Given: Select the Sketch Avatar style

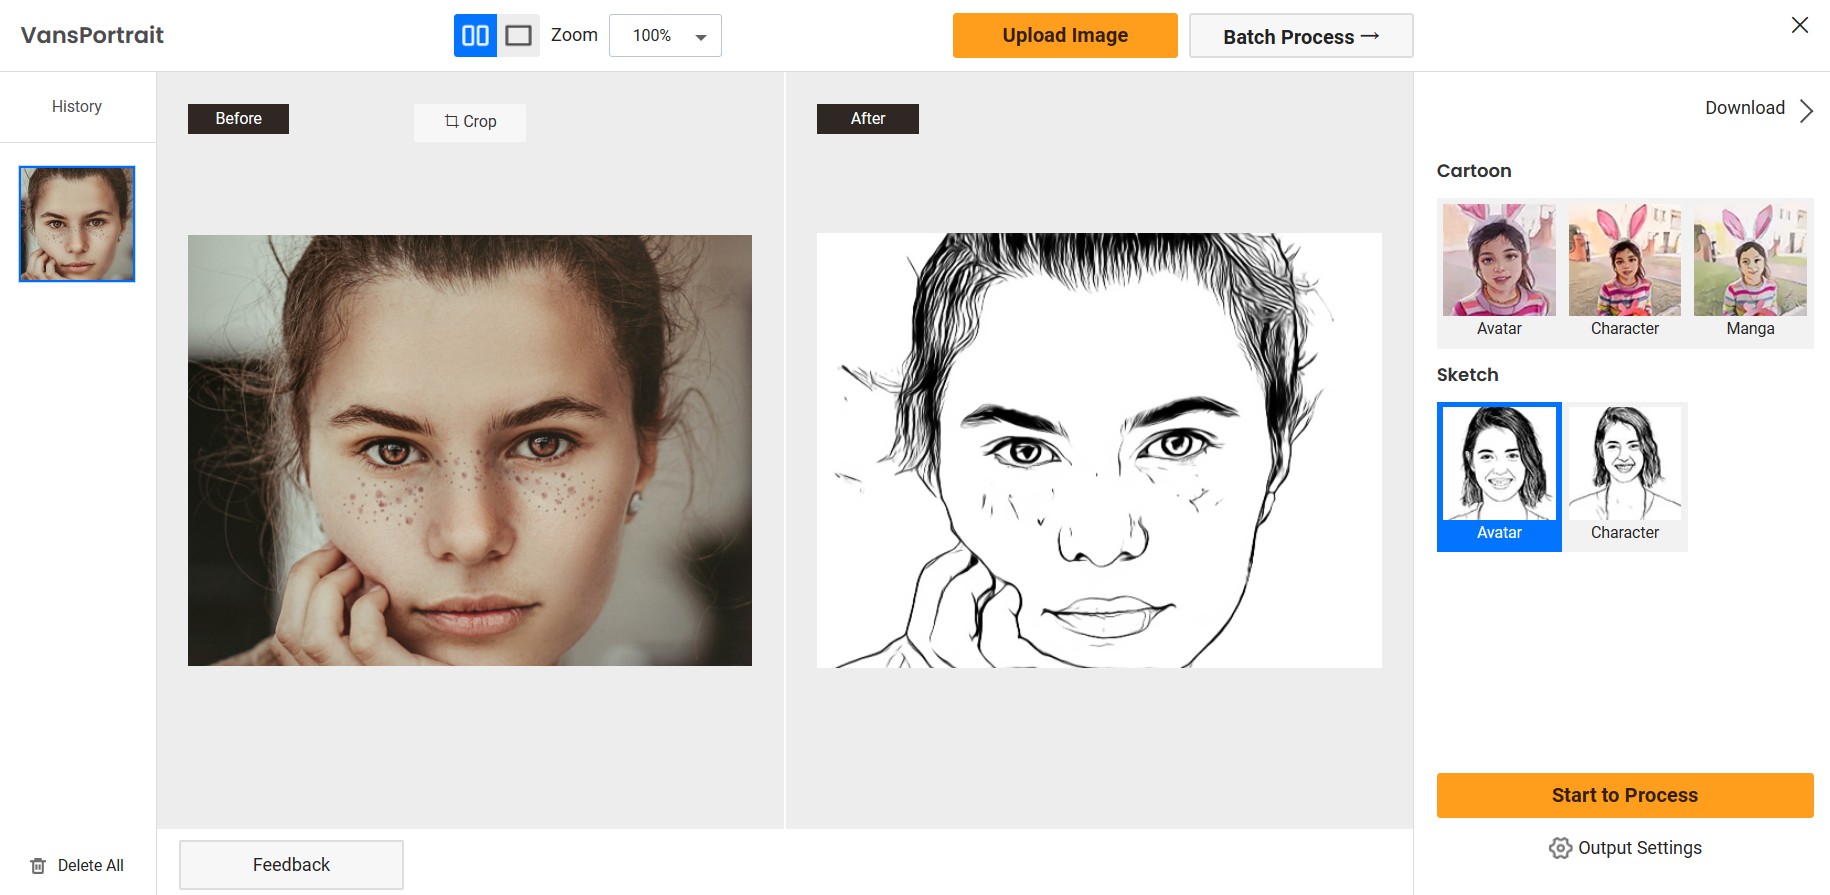Looking at the screenshot, I should click(1499, 477).
